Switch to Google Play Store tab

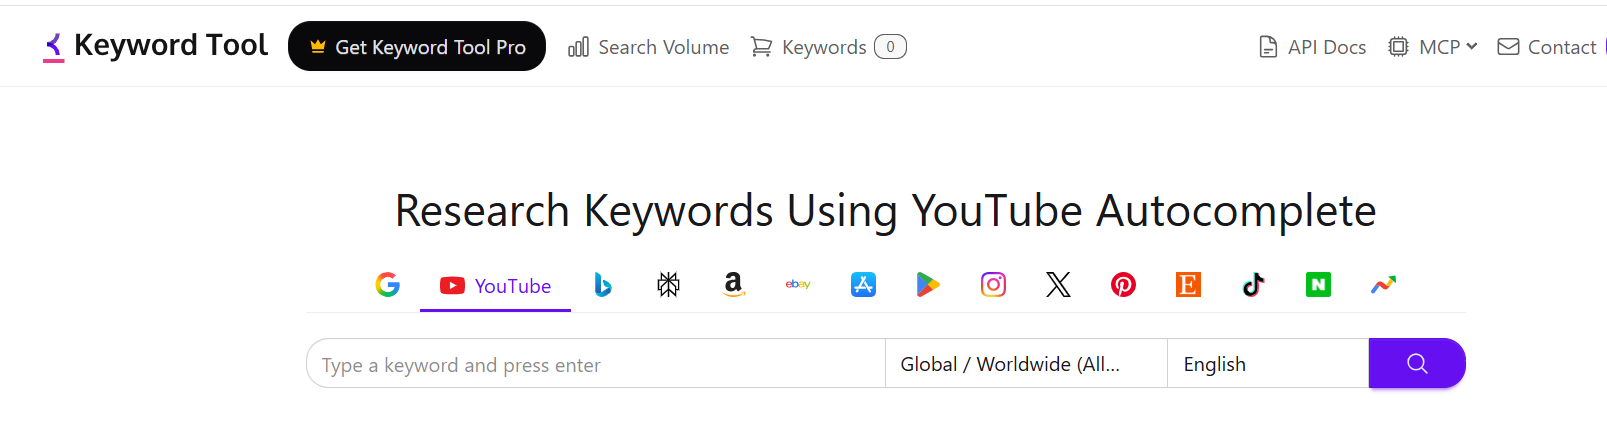click(x=928, y=285)
